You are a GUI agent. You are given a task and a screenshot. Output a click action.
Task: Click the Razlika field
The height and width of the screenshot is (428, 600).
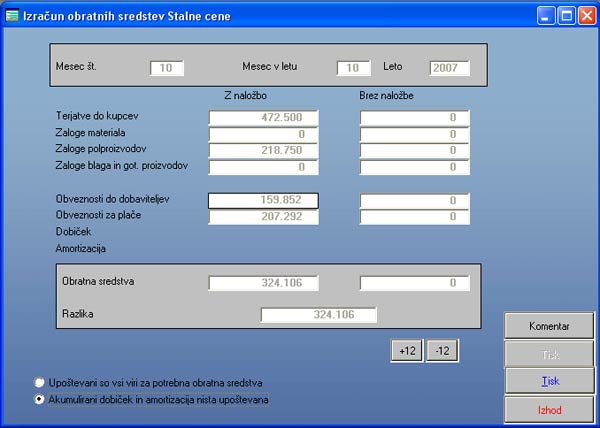(x=318, y=316)
